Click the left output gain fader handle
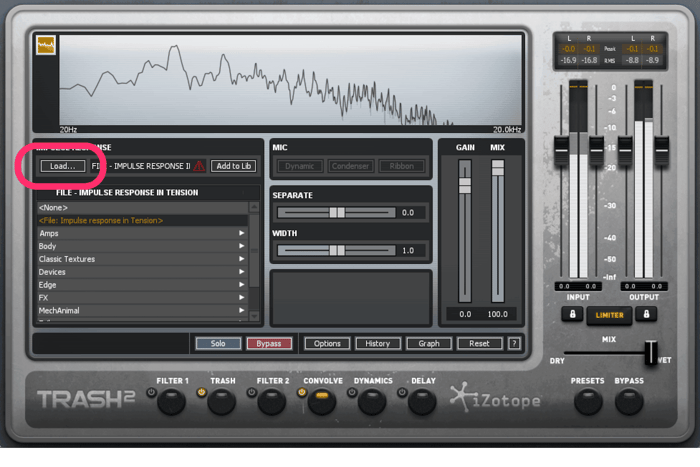Screen dimensions: 700x467 coord(625,150)
